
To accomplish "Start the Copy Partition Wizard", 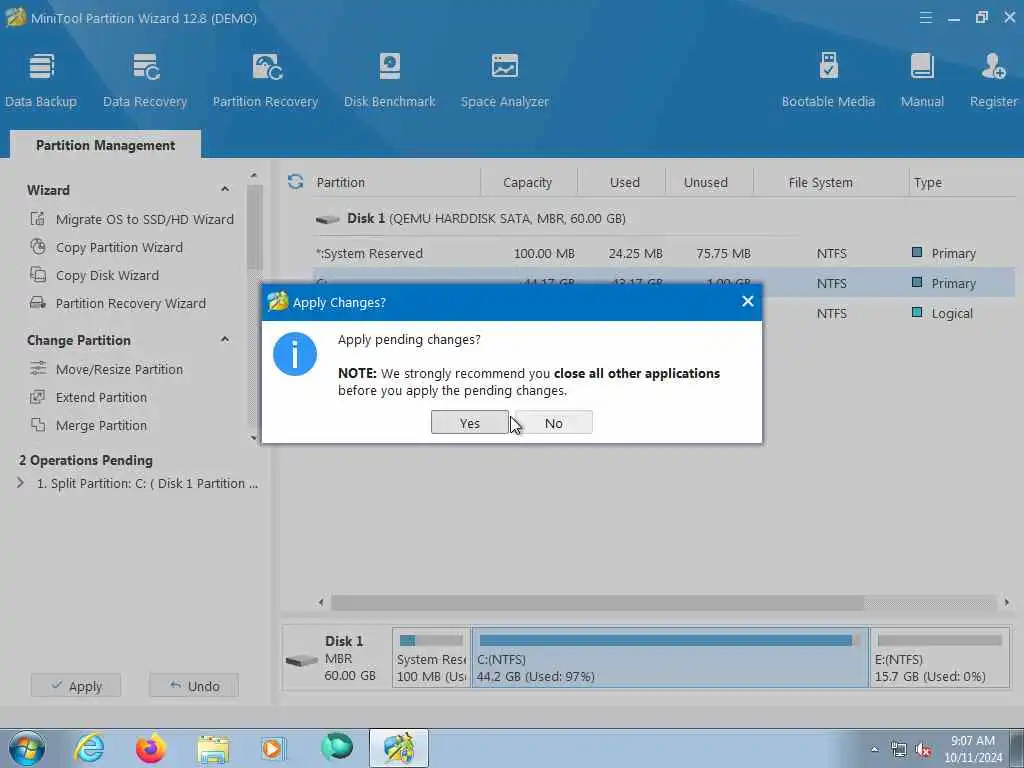I will tap(106, 248).
